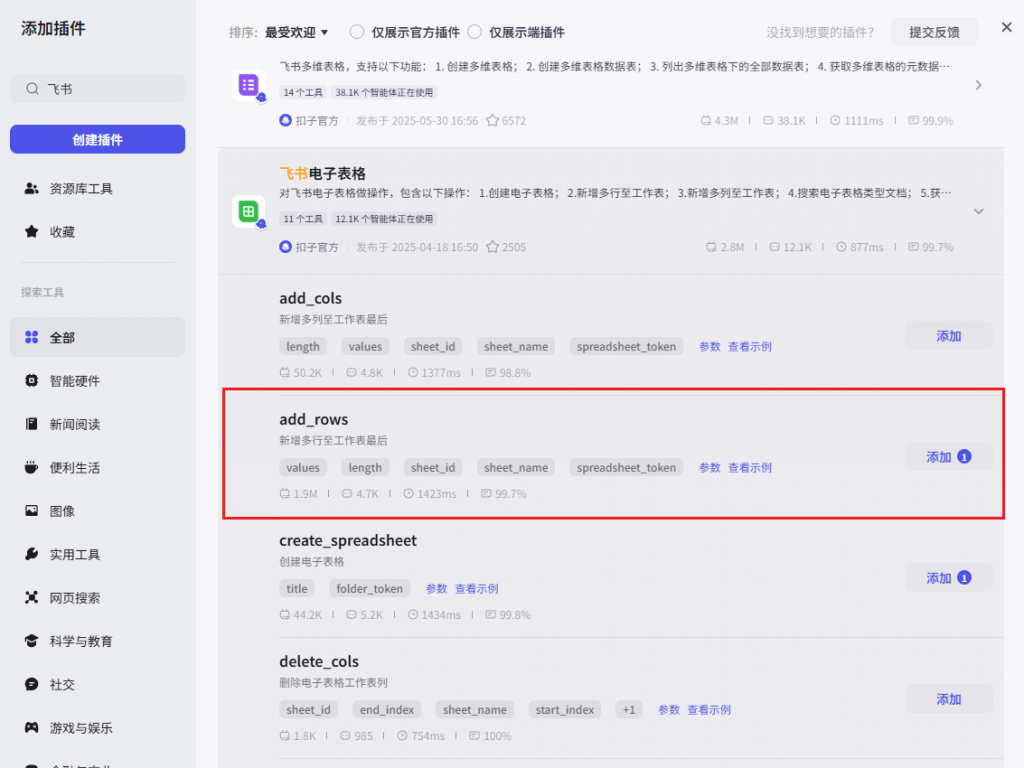This screenshot has height=768, width=1024.
Task: Click the 提交反馈 button
Action: coord(935,32)
